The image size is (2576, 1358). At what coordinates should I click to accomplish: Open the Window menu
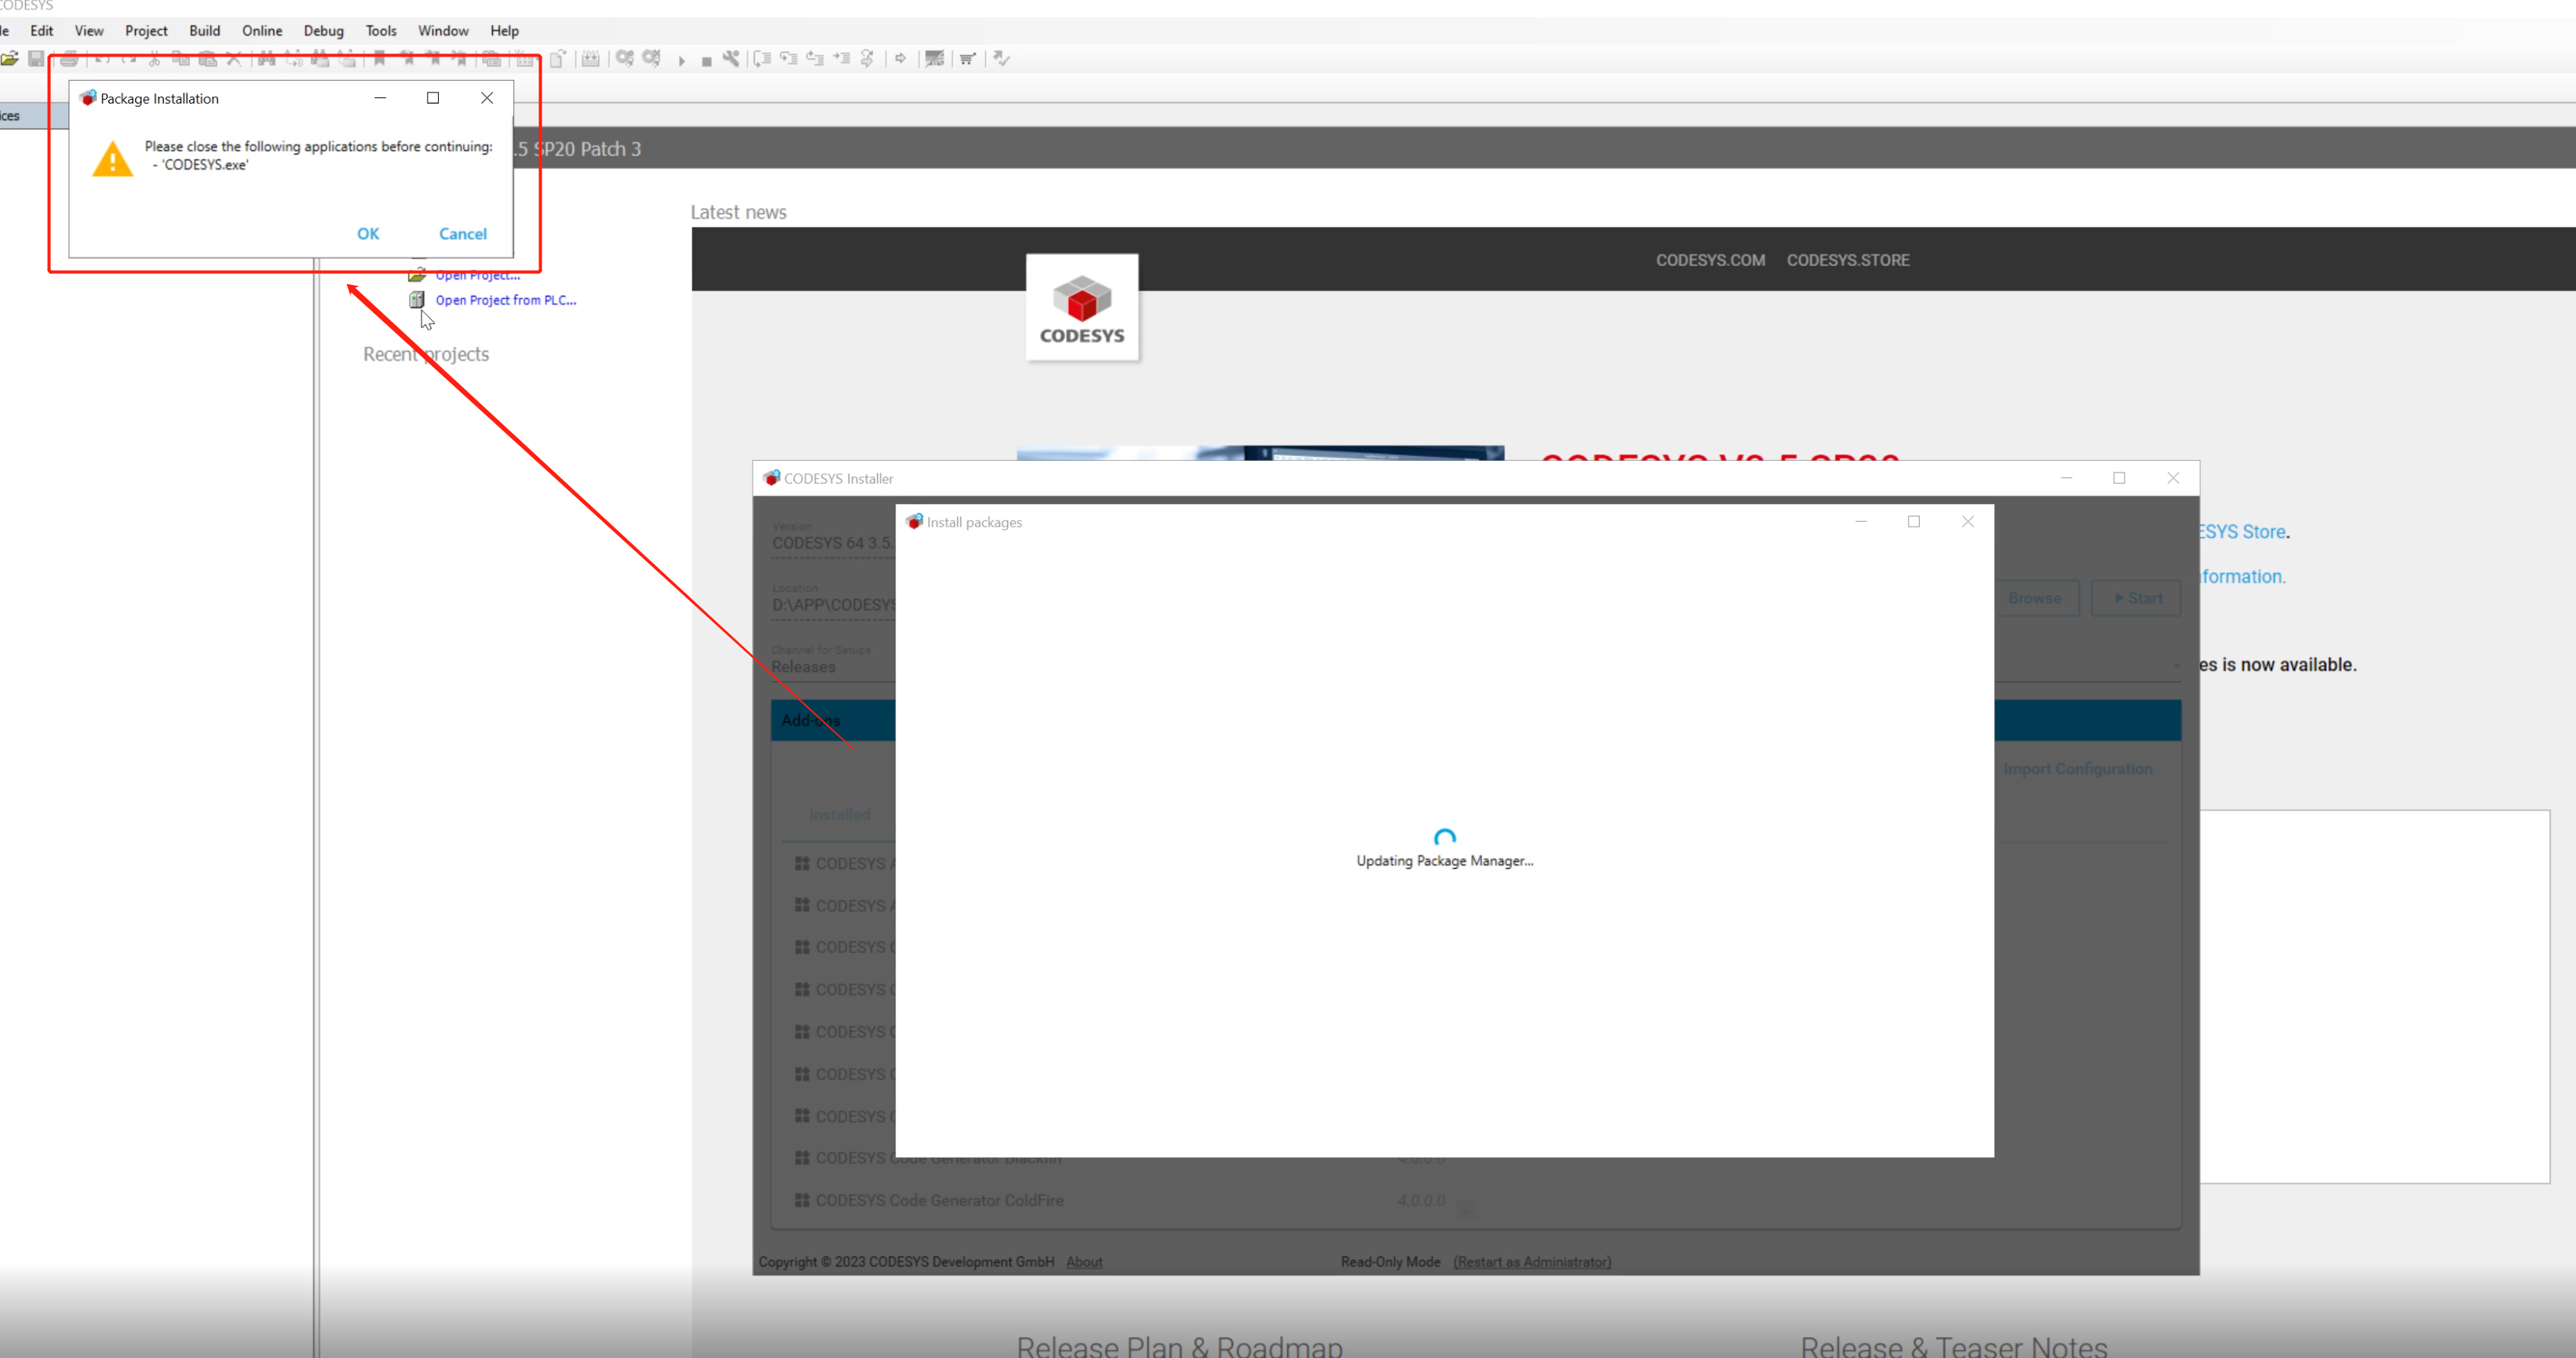pyautogui.click(x=443, y=31)
